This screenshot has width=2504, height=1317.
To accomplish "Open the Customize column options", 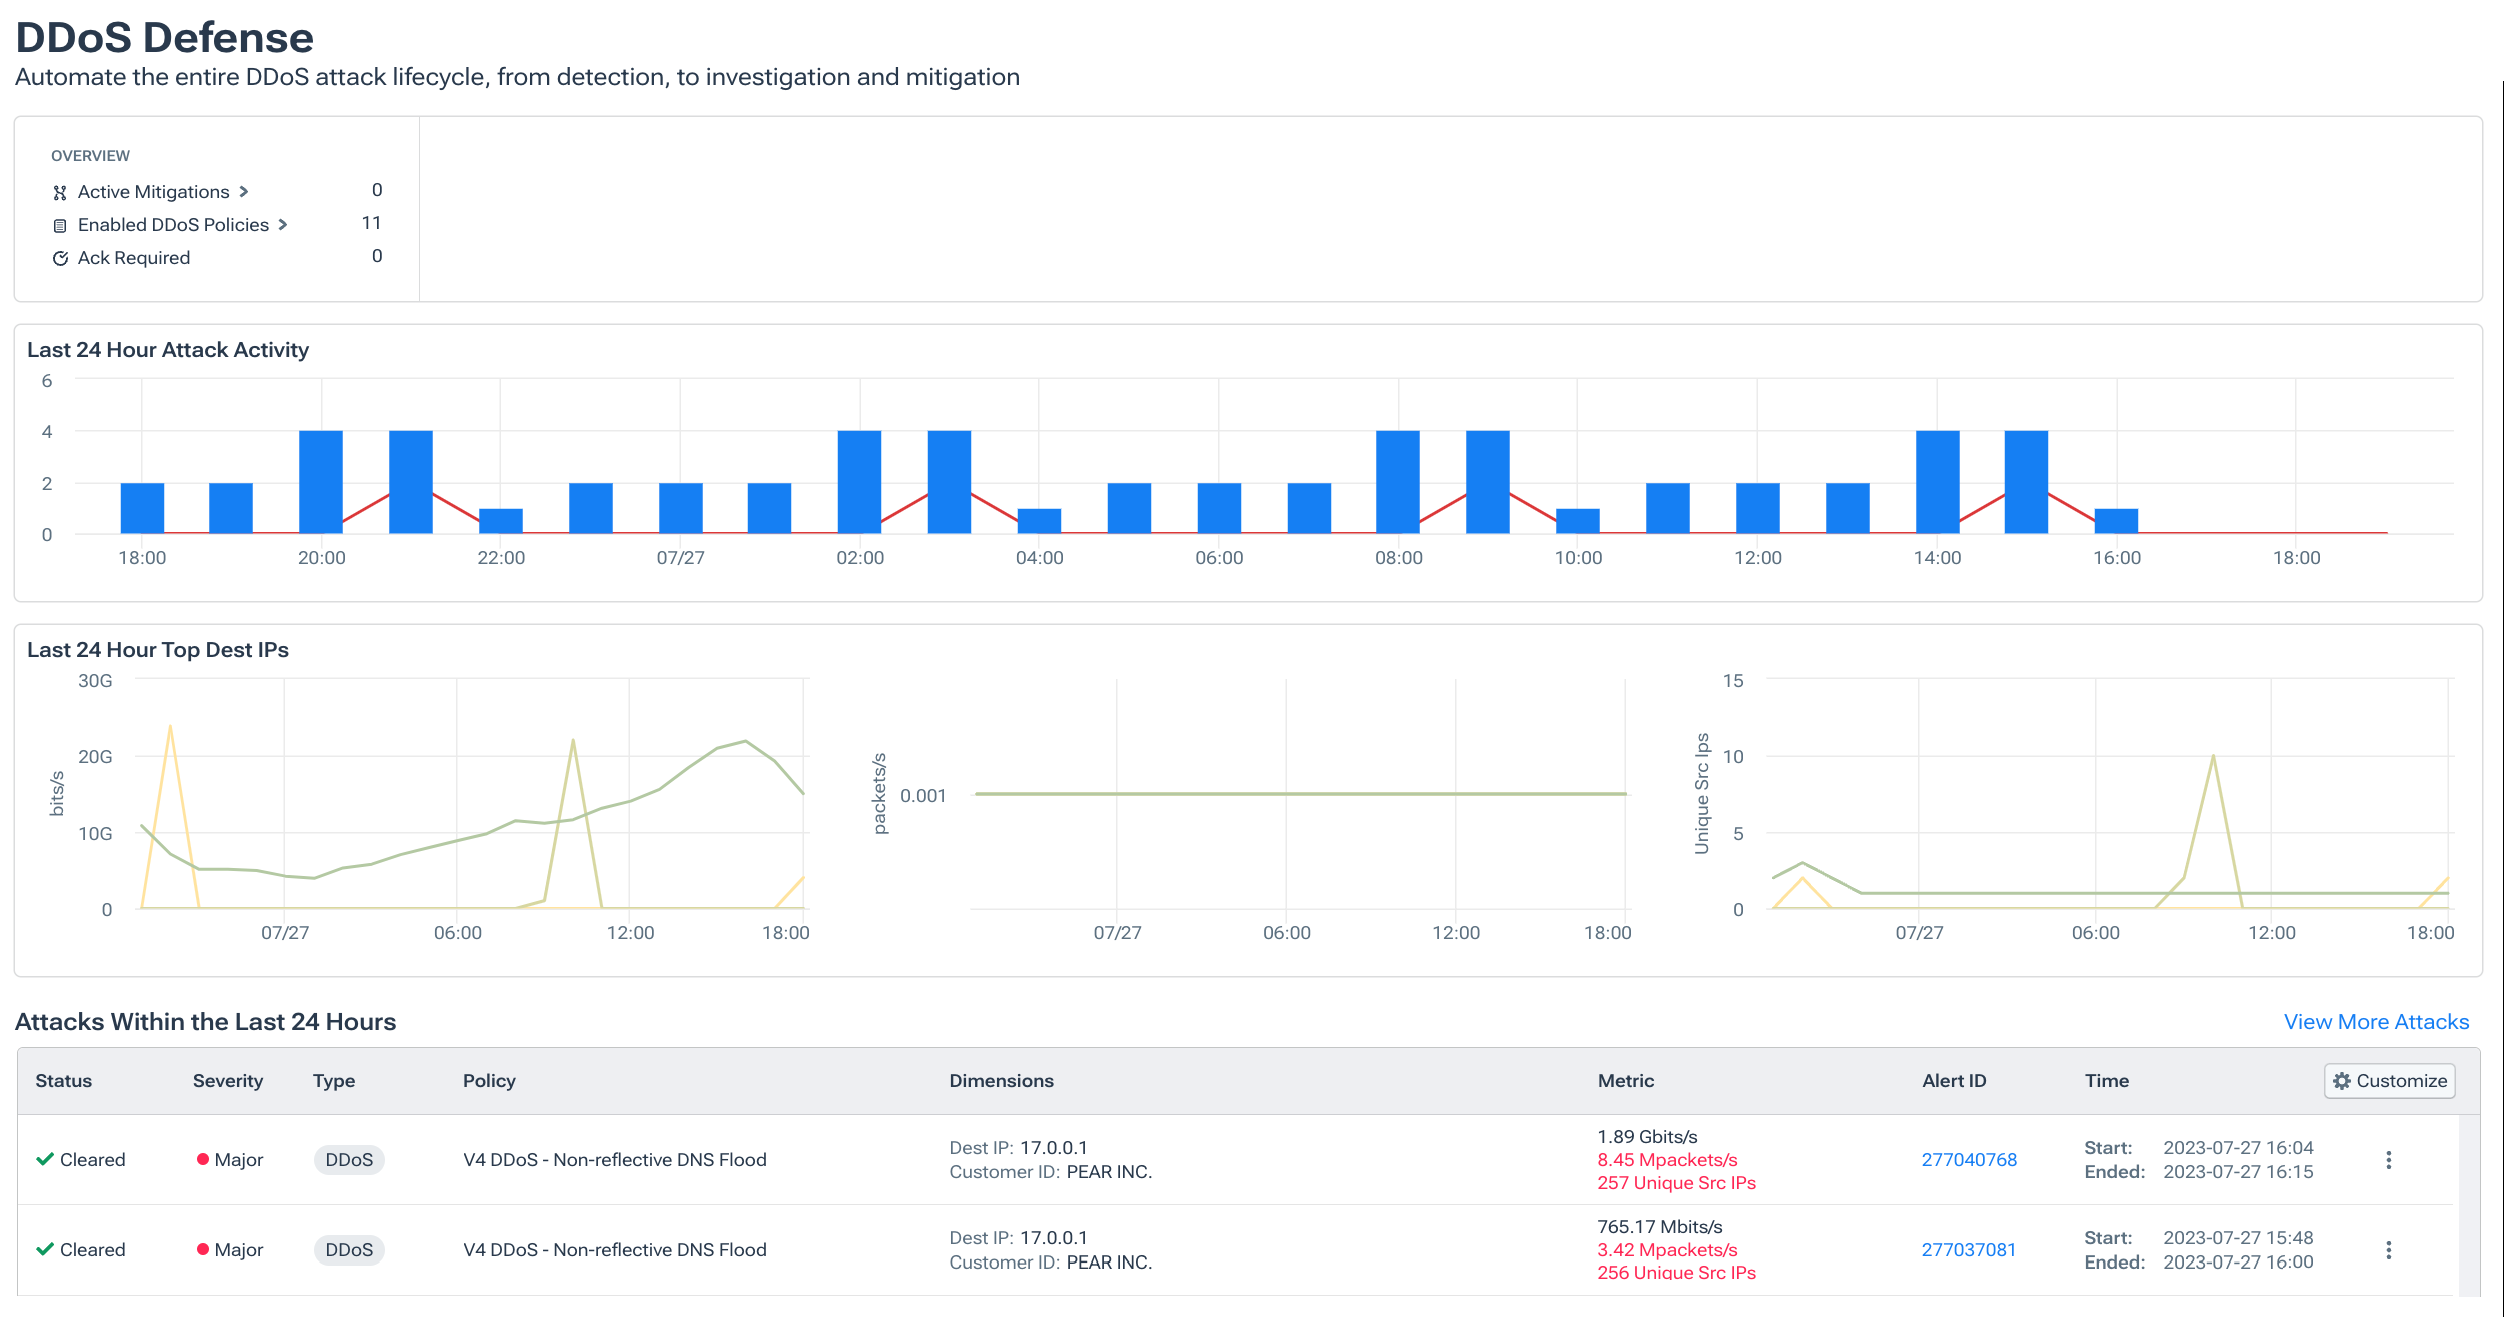I will click(x=2388, y=1081).
